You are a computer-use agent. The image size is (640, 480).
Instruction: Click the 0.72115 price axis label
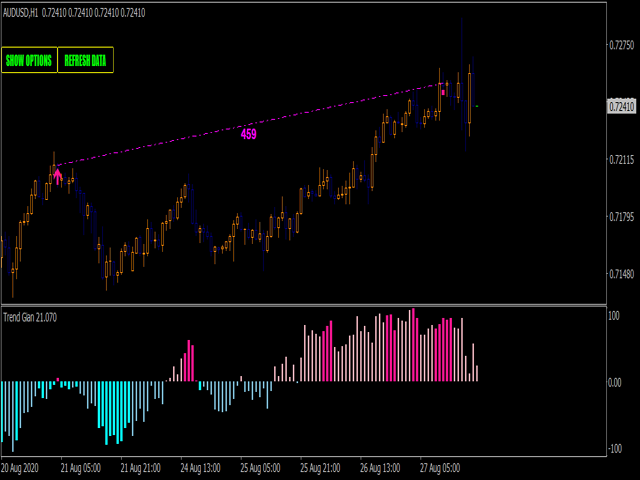(622, 160)
